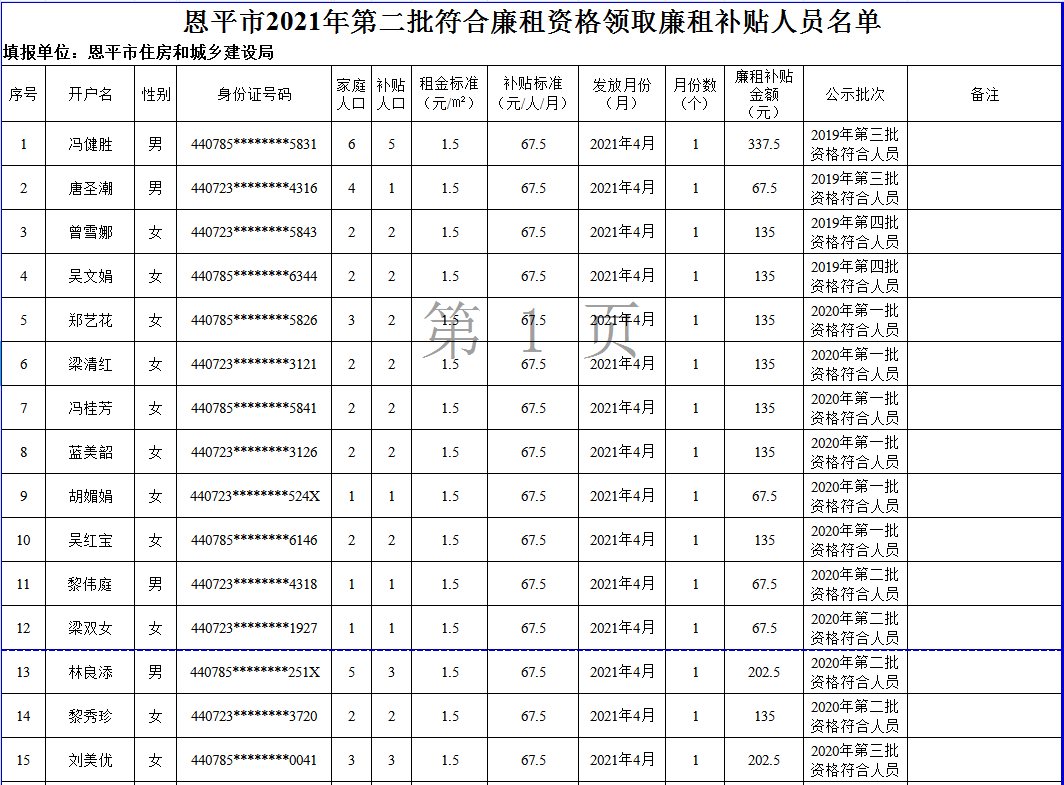Select the 填报单位 reporting unit cell
Screen dimensions: 1064x785
click(x=138, y=53)
